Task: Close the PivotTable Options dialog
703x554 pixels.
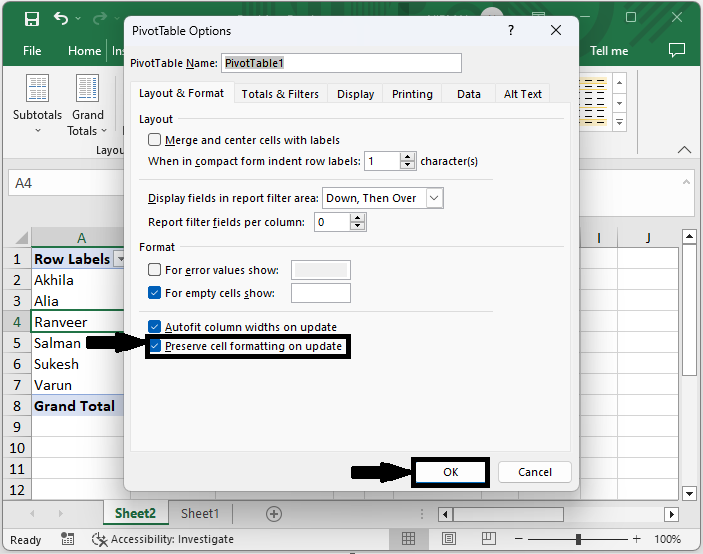Action: point(556,30)
